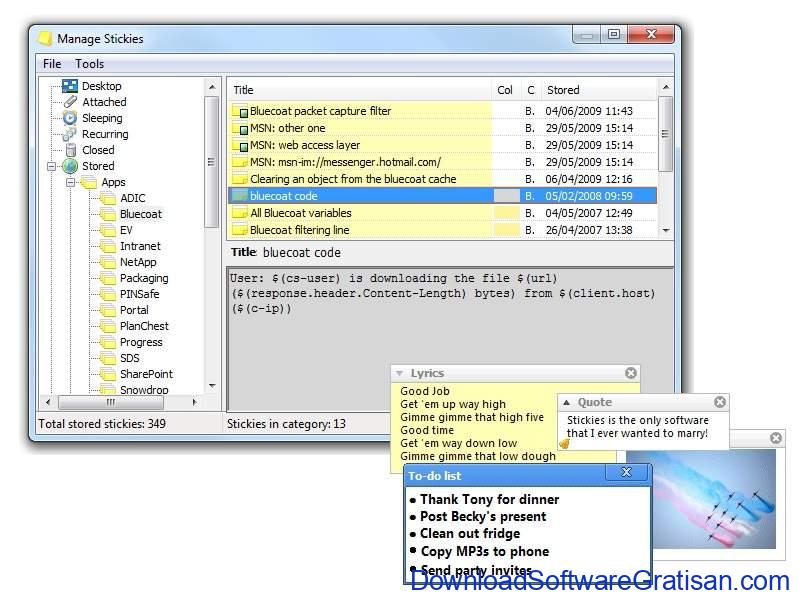Click the Recurring category icon

[x=69, y=134]
